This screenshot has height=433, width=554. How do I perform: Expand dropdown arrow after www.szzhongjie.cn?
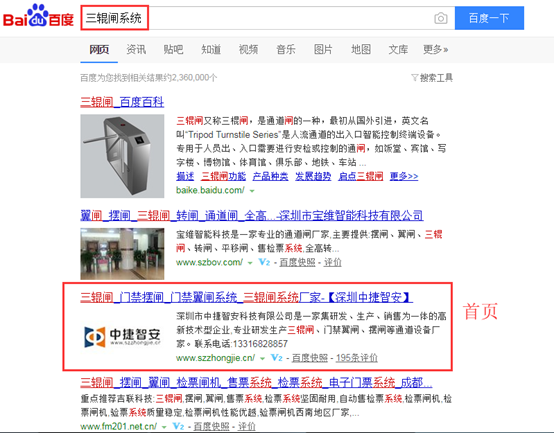(263, 358)
